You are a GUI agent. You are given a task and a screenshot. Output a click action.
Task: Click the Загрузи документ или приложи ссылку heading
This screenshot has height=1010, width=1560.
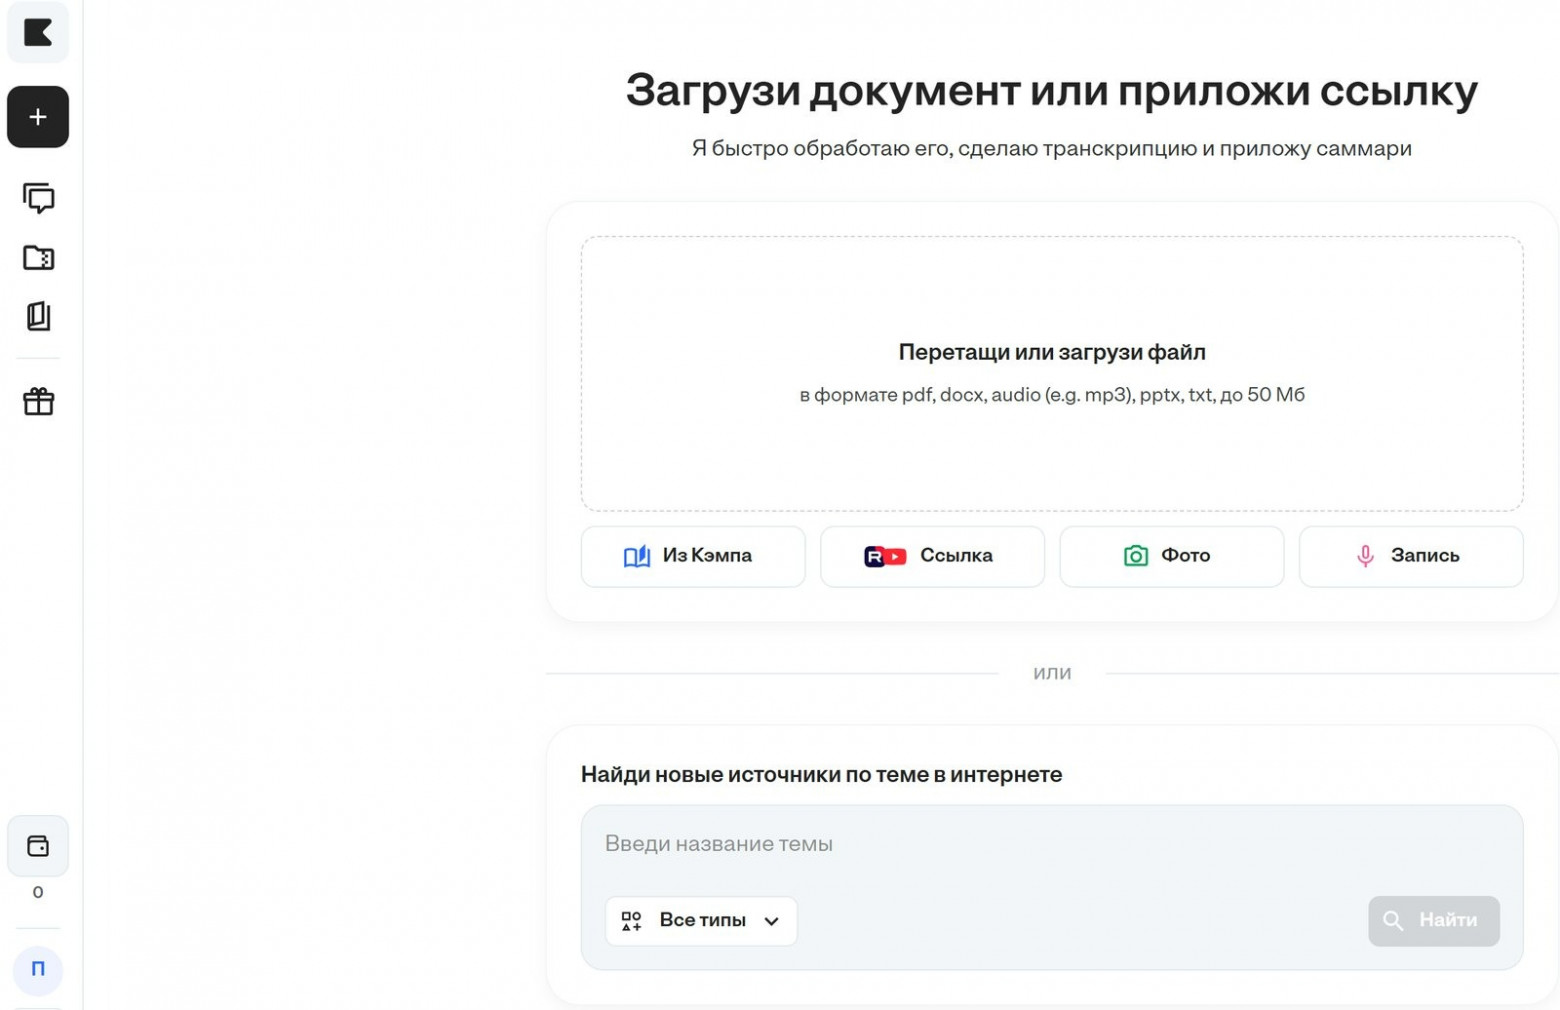(1052, 91)
